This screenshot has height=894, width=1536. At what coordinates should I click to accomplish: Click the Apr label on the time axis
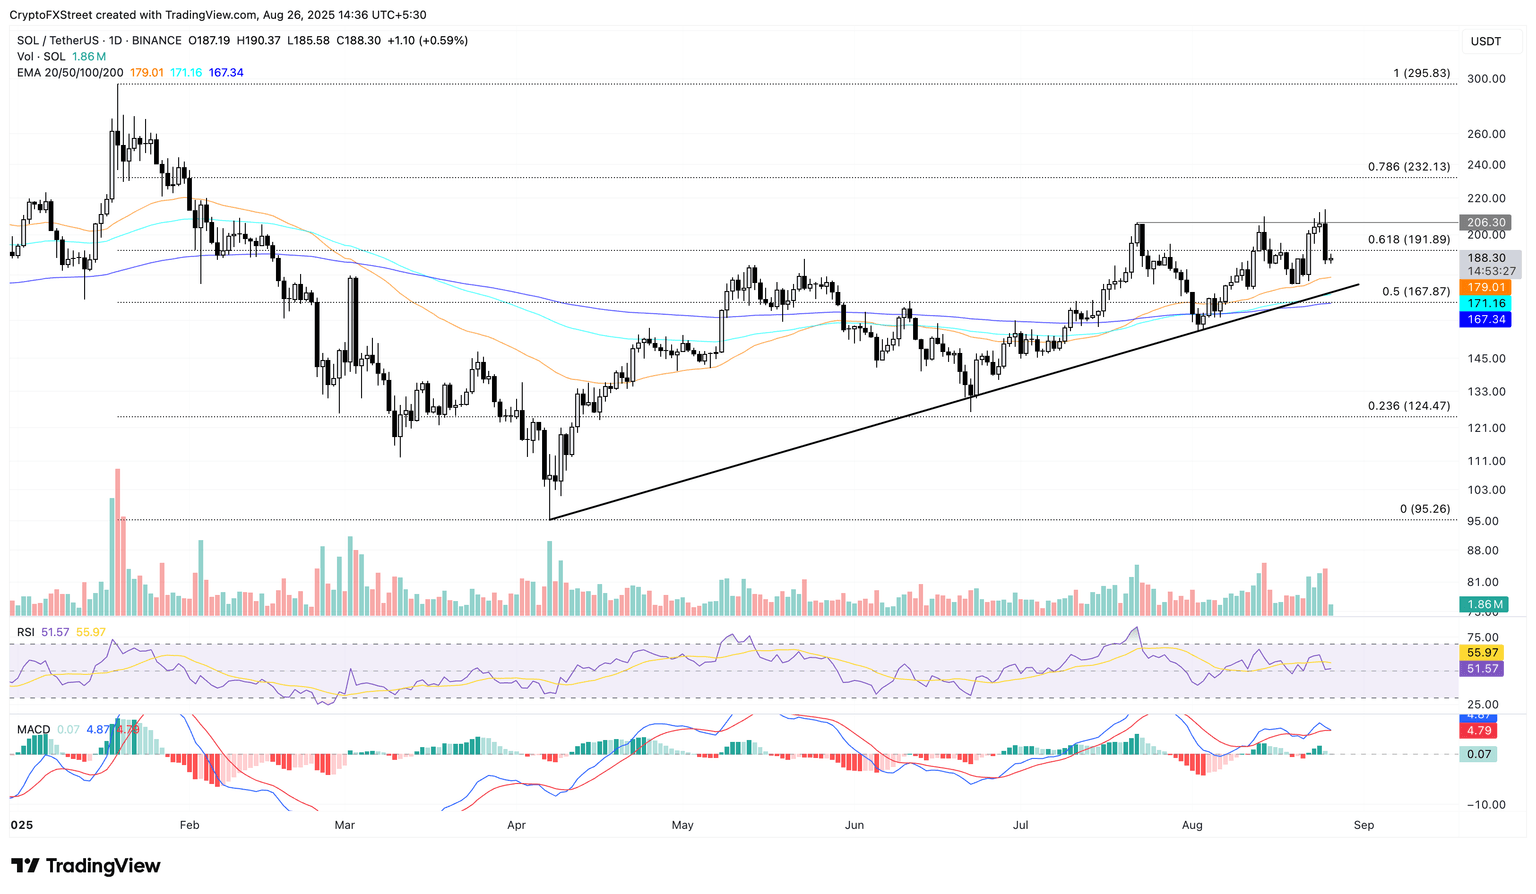click(x=517, y=826)
